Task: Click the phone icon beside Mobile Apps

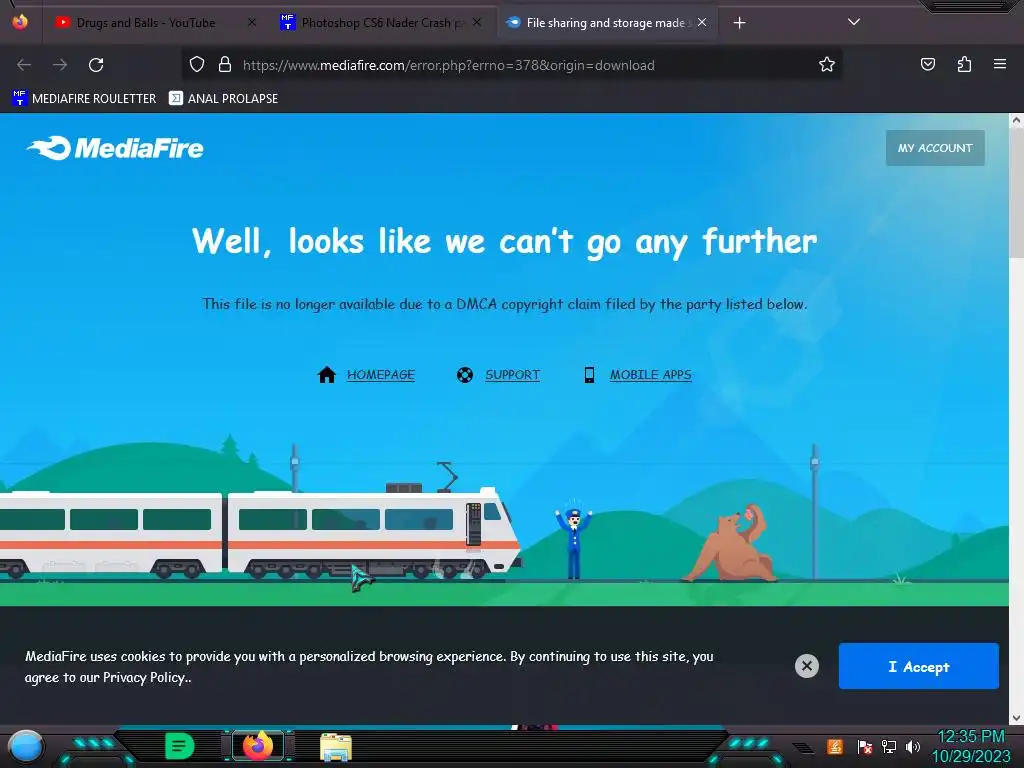Action: pos(589,375)
